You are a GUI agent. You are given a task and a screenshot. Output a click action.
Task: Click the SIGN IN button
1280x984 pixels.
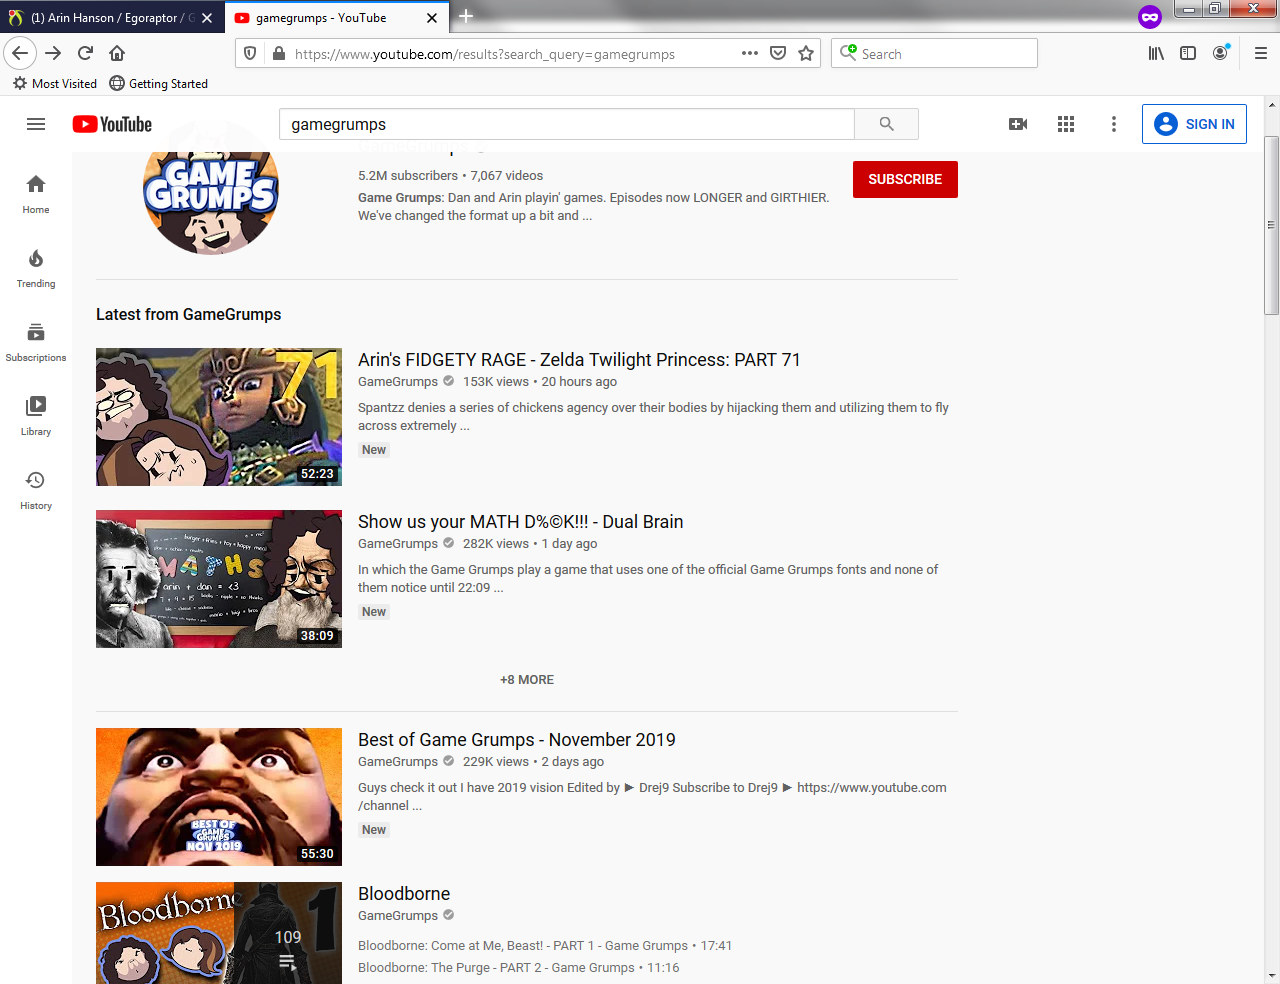click(x=1194, y=124)
